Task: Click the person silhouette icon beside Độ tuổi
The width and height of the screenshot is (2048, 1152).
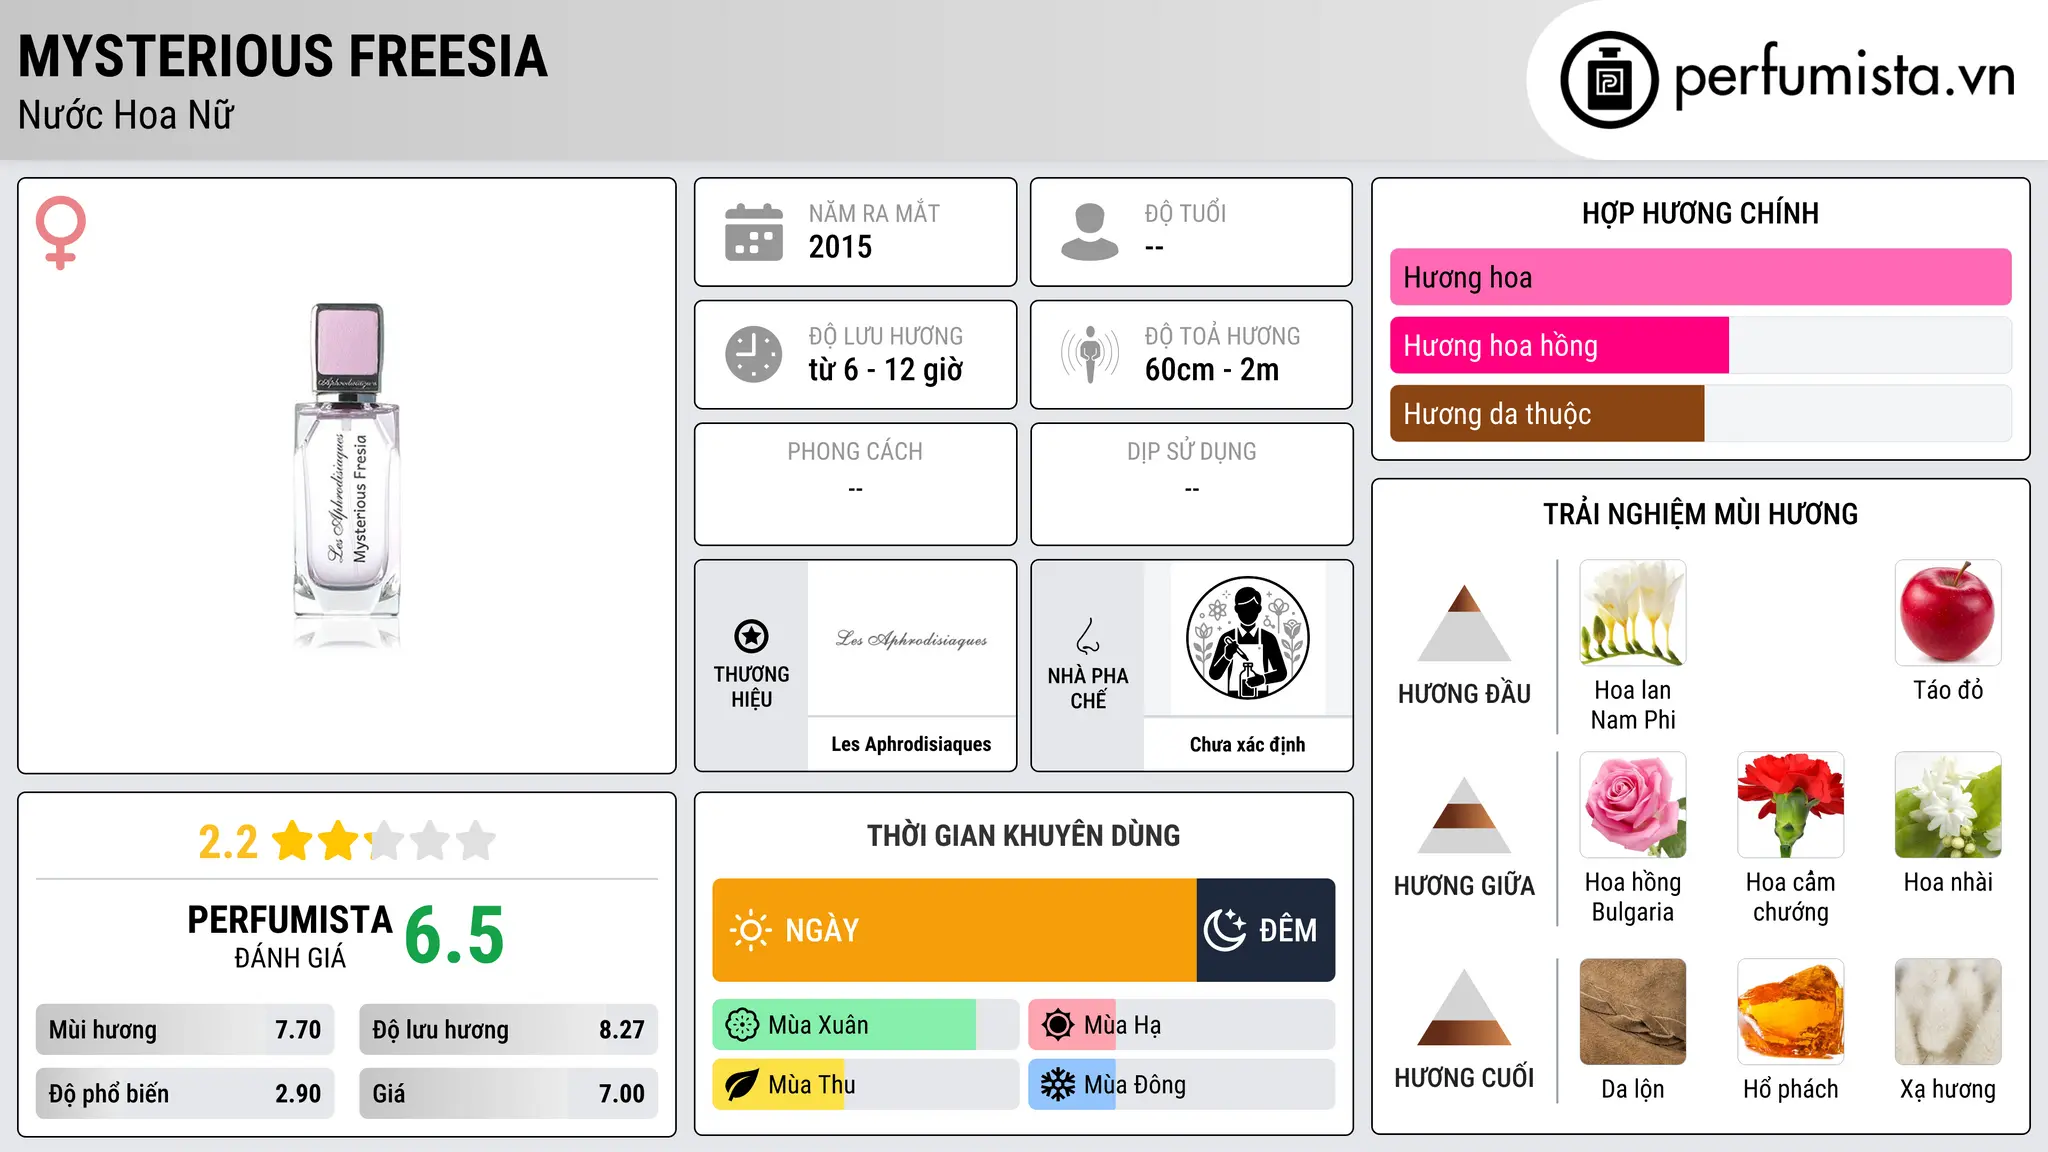Action: (x=1090, y=232)
